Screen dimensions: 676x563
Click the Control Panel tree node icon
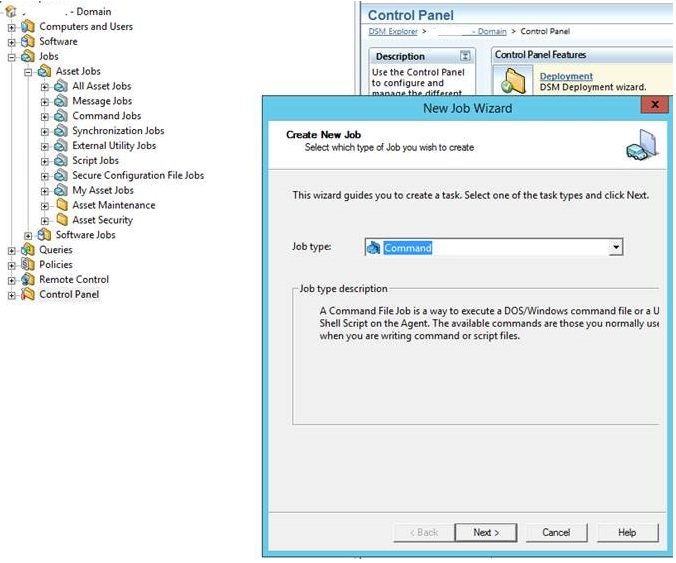point(28,294)
